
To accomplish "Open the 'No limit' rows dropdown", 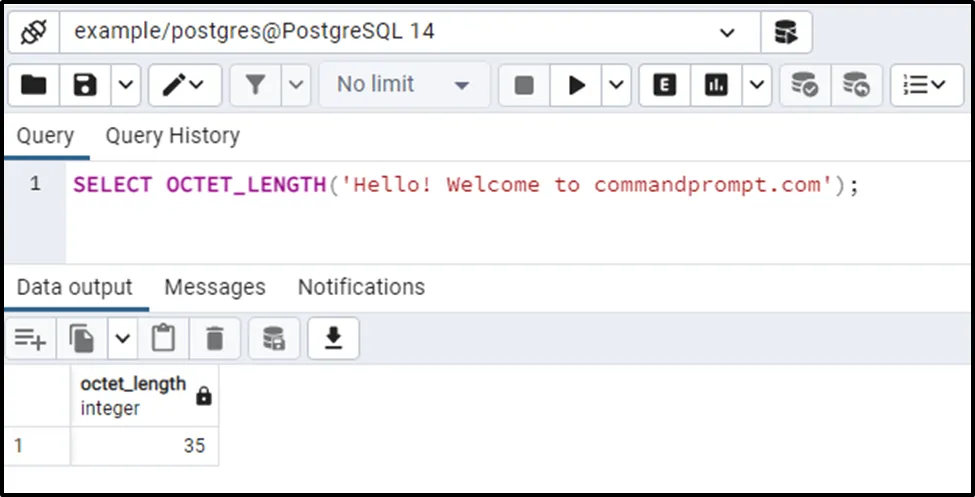I will [403, 85].
